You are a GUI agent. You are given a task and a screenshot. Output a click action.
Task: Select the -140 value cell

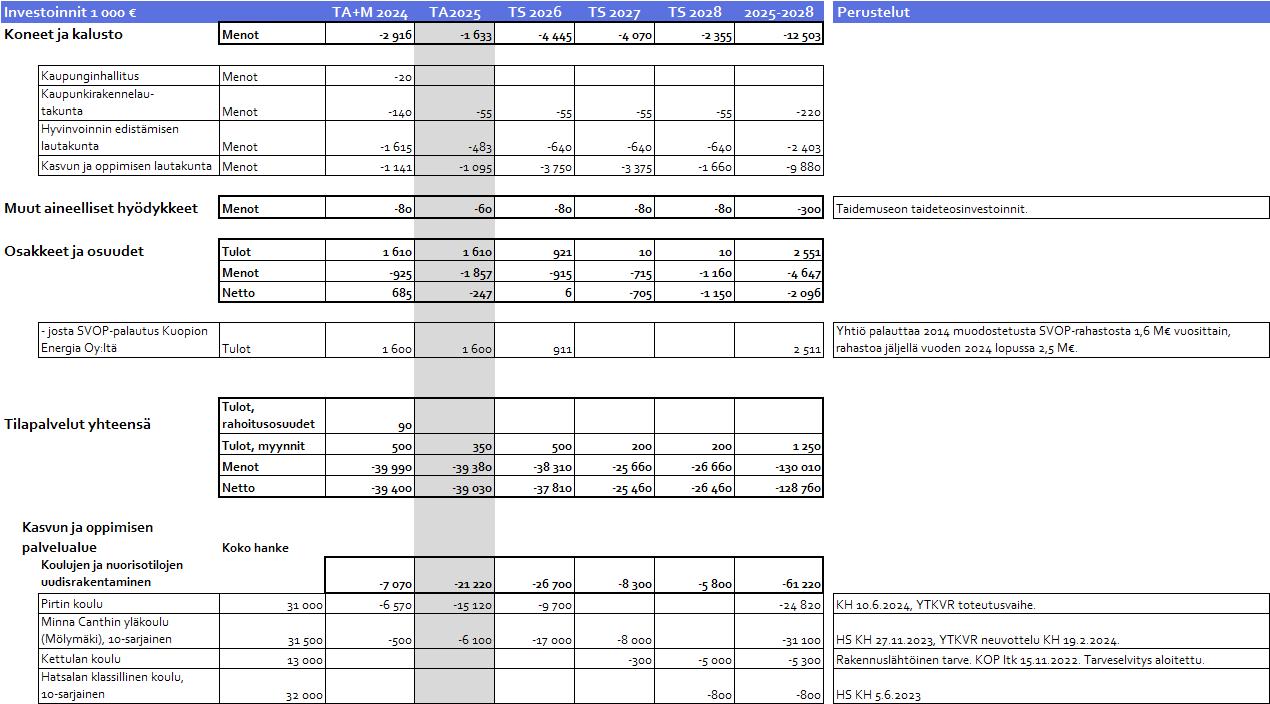pyautogui.click(x=370, y=103)
